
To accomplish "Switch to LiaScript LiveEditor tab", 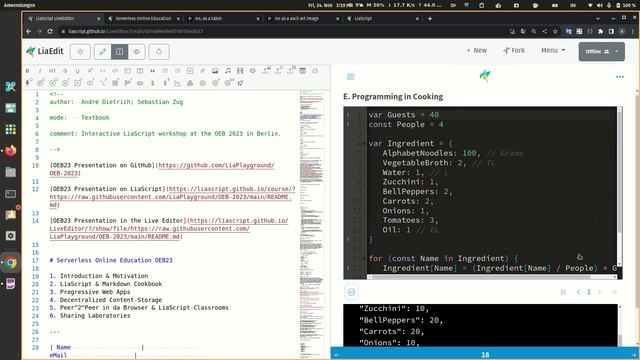I will (x=62, y=19).
